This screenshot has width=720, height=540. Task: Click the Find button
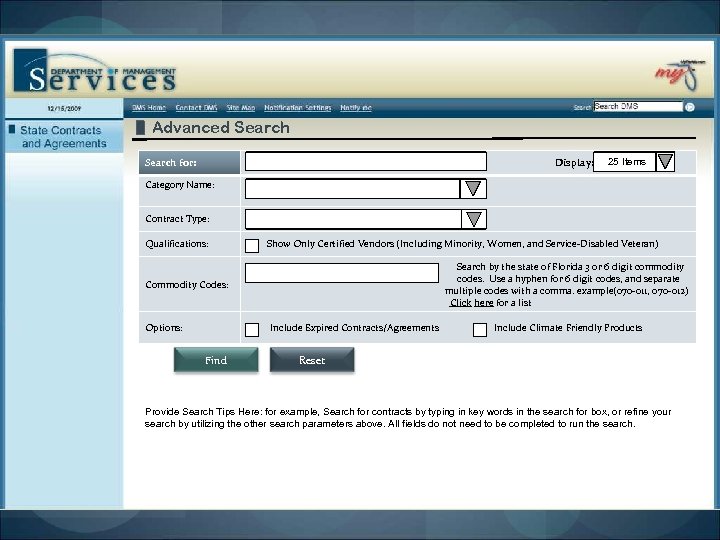pos(216,360)
